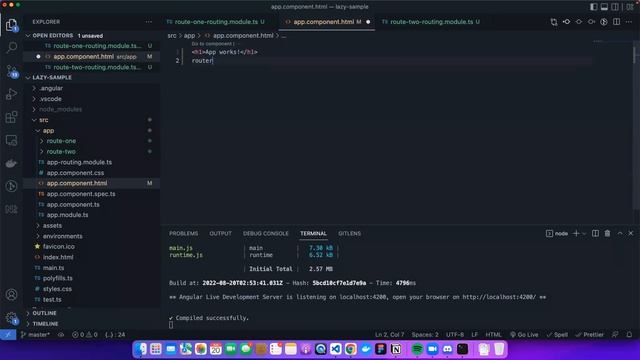
Task: Change HTML language mode
Action: pos(493,334)
